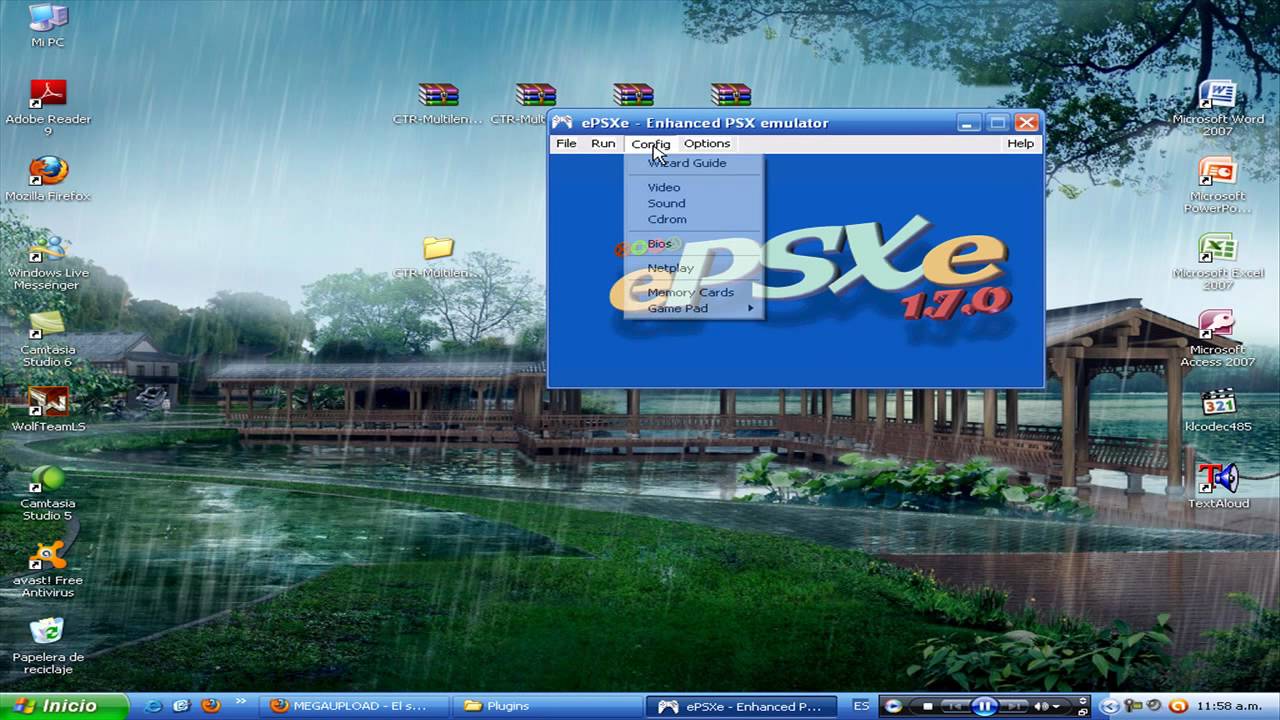Select avast! Free Antivirus desktop icon
Image resolution: width=1280 pixels, height=720 pixels.
(47, 569)
